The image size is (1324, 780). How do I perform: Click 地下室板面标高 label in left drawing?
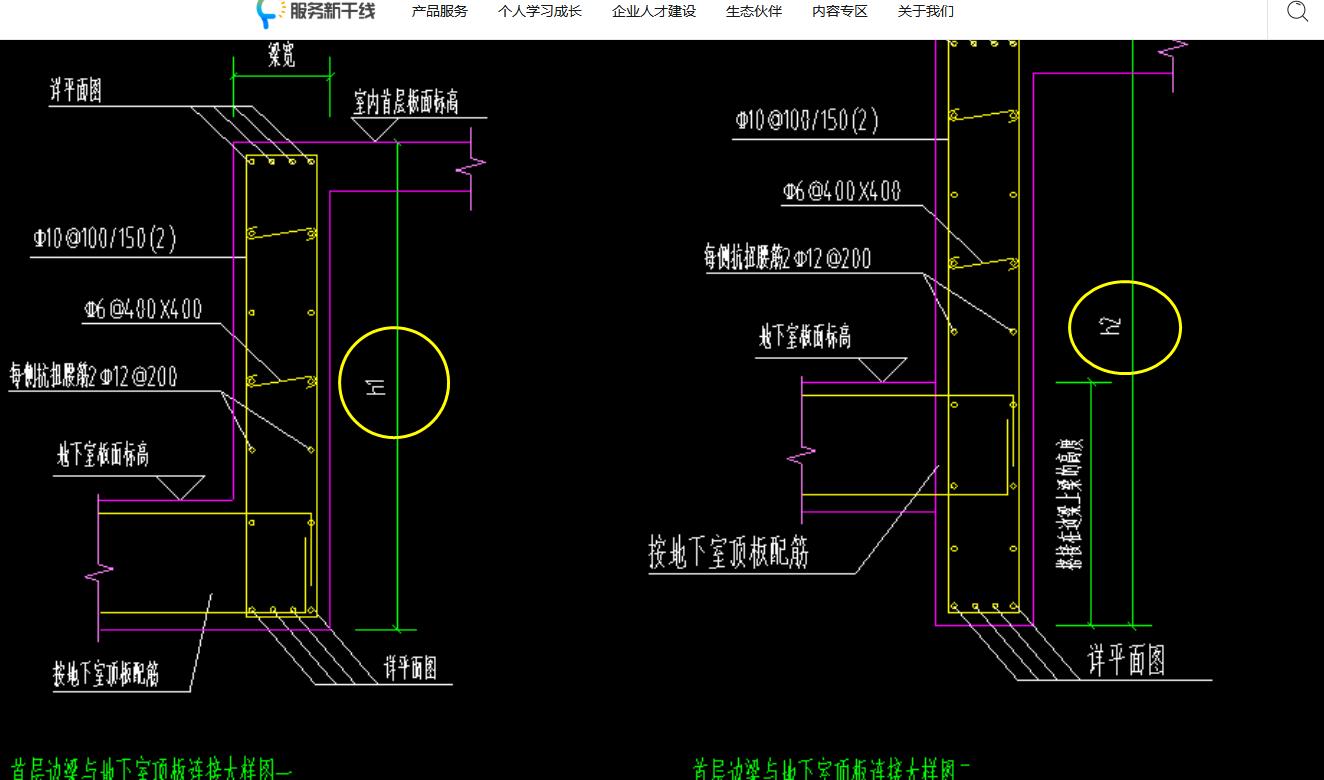(x=102, y=457)
